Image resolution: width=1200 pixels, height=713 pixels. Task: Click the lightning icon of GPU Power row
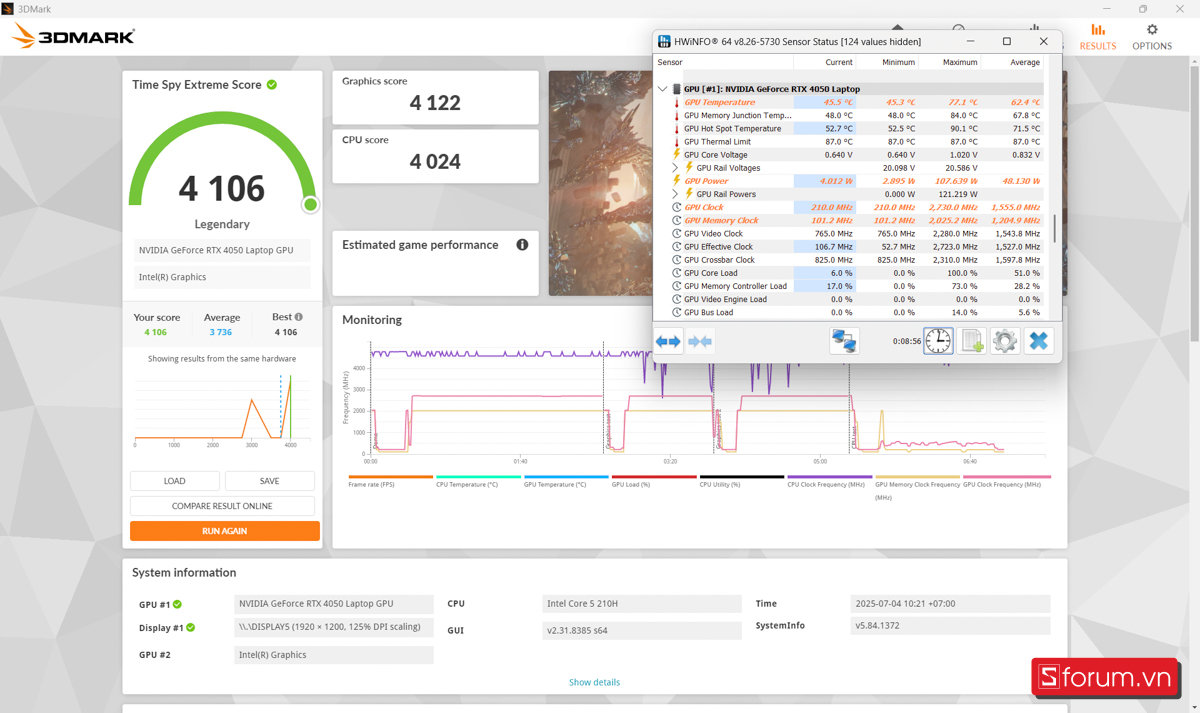tap(677, 181)
